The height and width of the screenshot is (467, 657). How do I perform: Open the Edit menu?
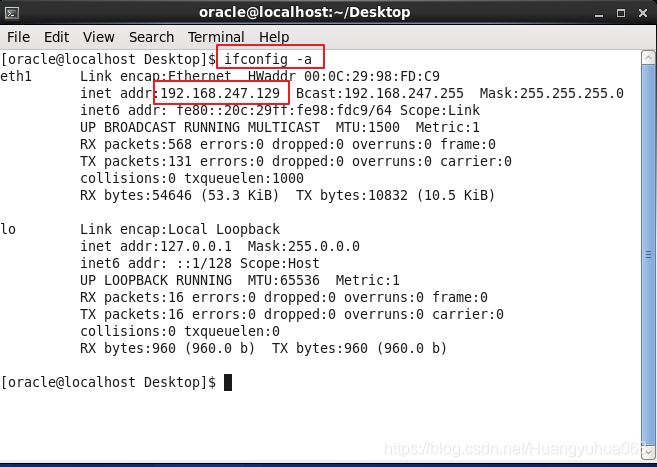pos(58,37)
